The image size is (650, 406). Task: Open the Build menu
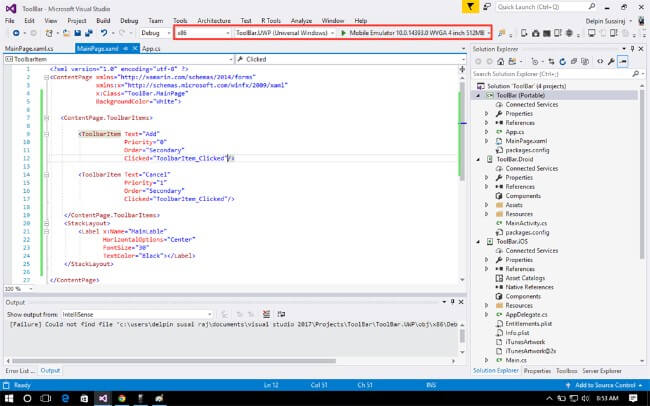click(101, 20)
